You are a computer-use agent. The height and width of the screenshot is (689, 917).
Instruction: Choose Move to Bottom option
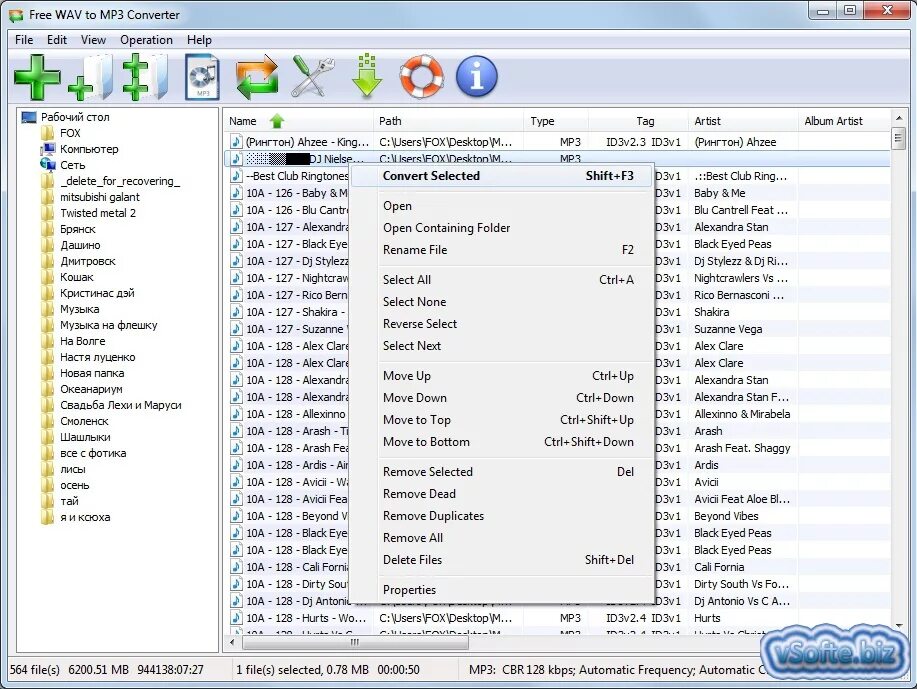502,442
